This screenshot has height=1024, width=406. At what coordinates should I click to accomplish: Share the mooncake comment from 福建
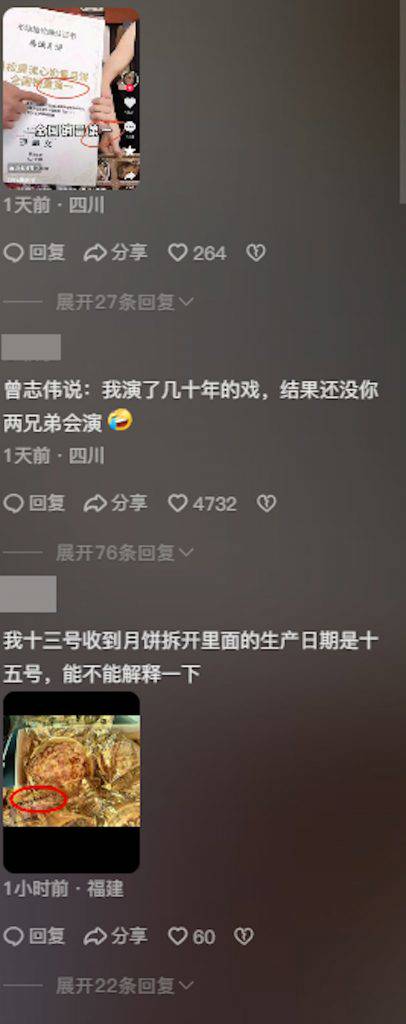click(116, 937)
